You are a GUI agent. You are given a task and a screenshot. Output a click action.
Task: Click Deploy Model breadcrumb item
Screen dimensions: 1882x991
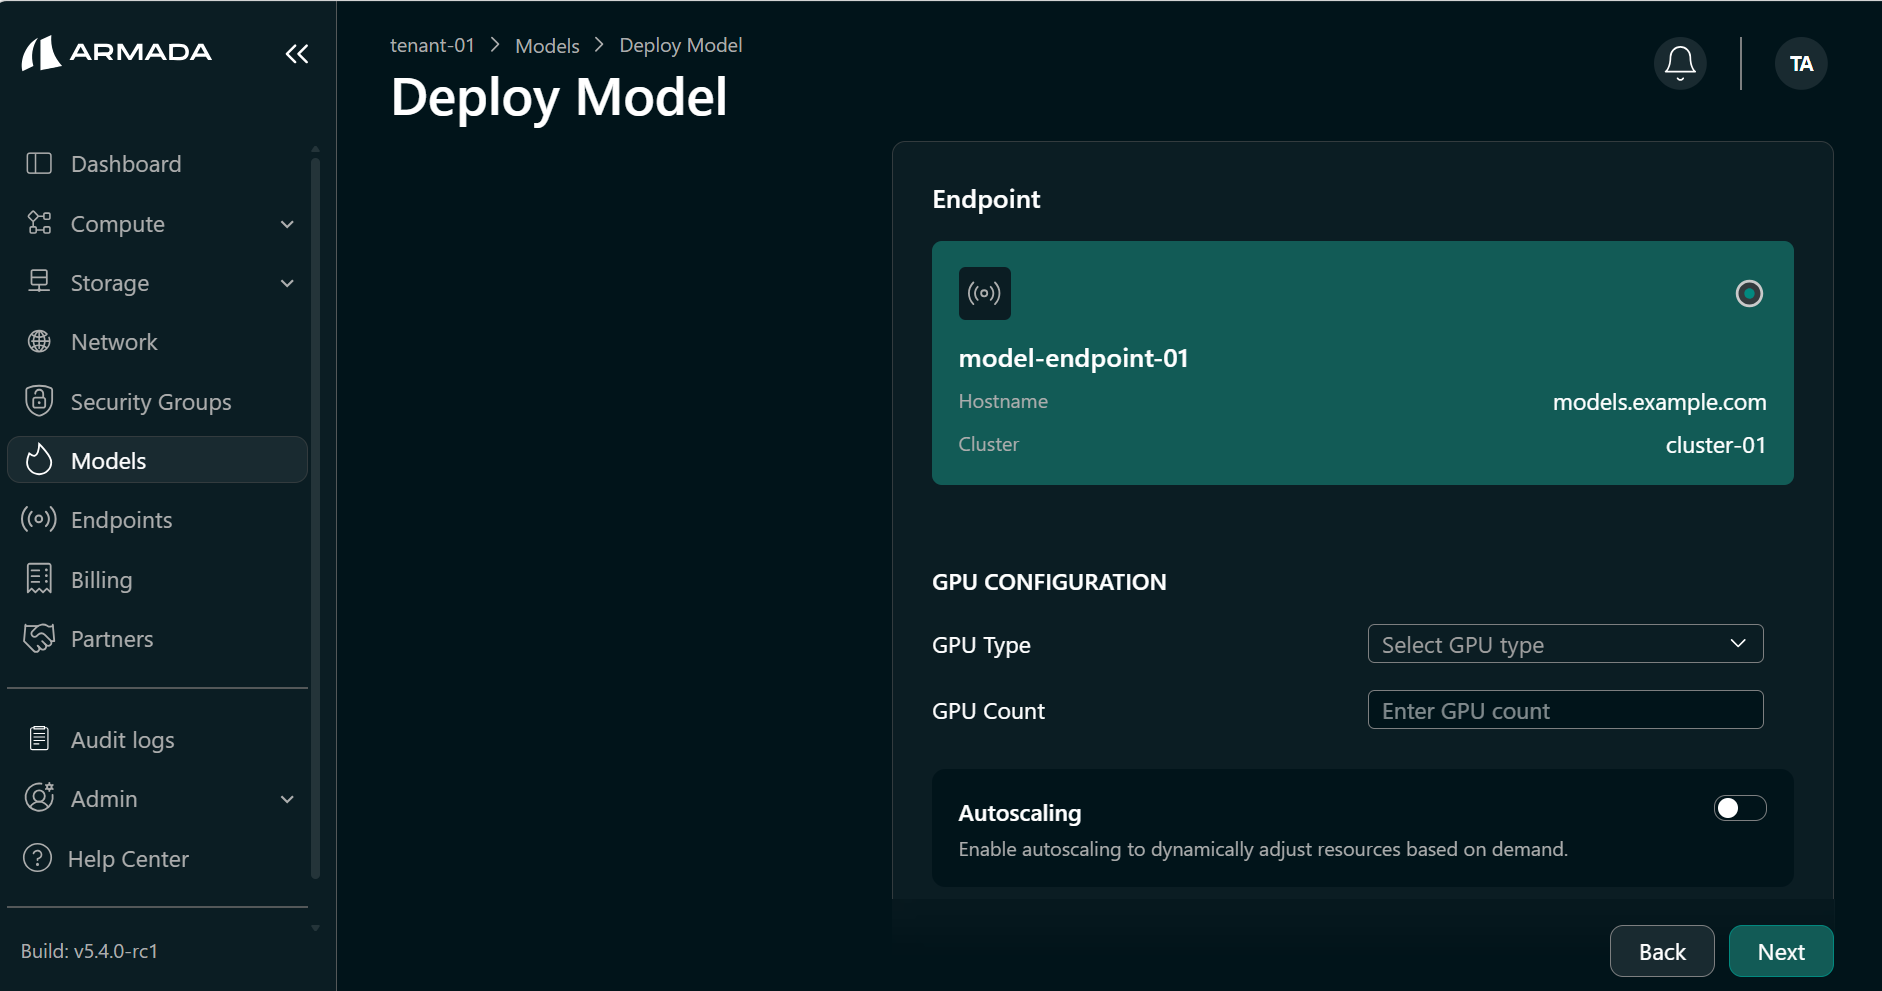click(x=681, y=45)
